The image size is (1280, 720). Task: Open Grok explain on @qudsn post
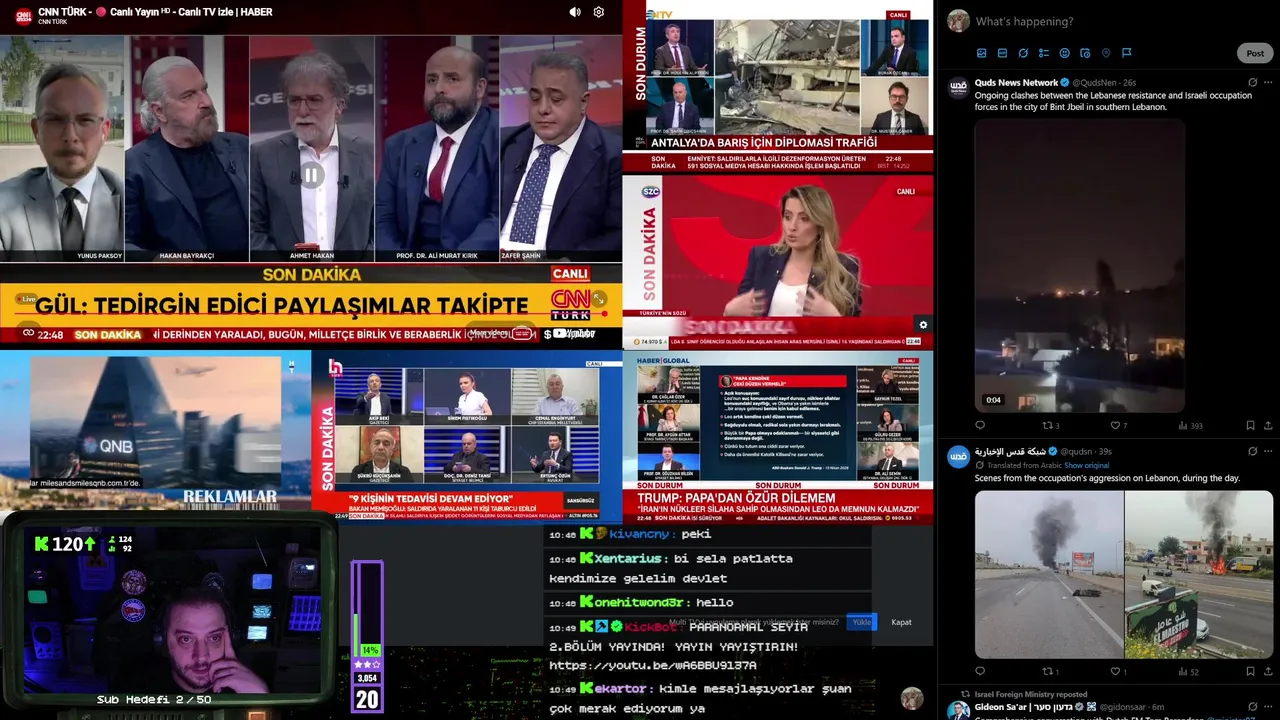[1253, 451]
